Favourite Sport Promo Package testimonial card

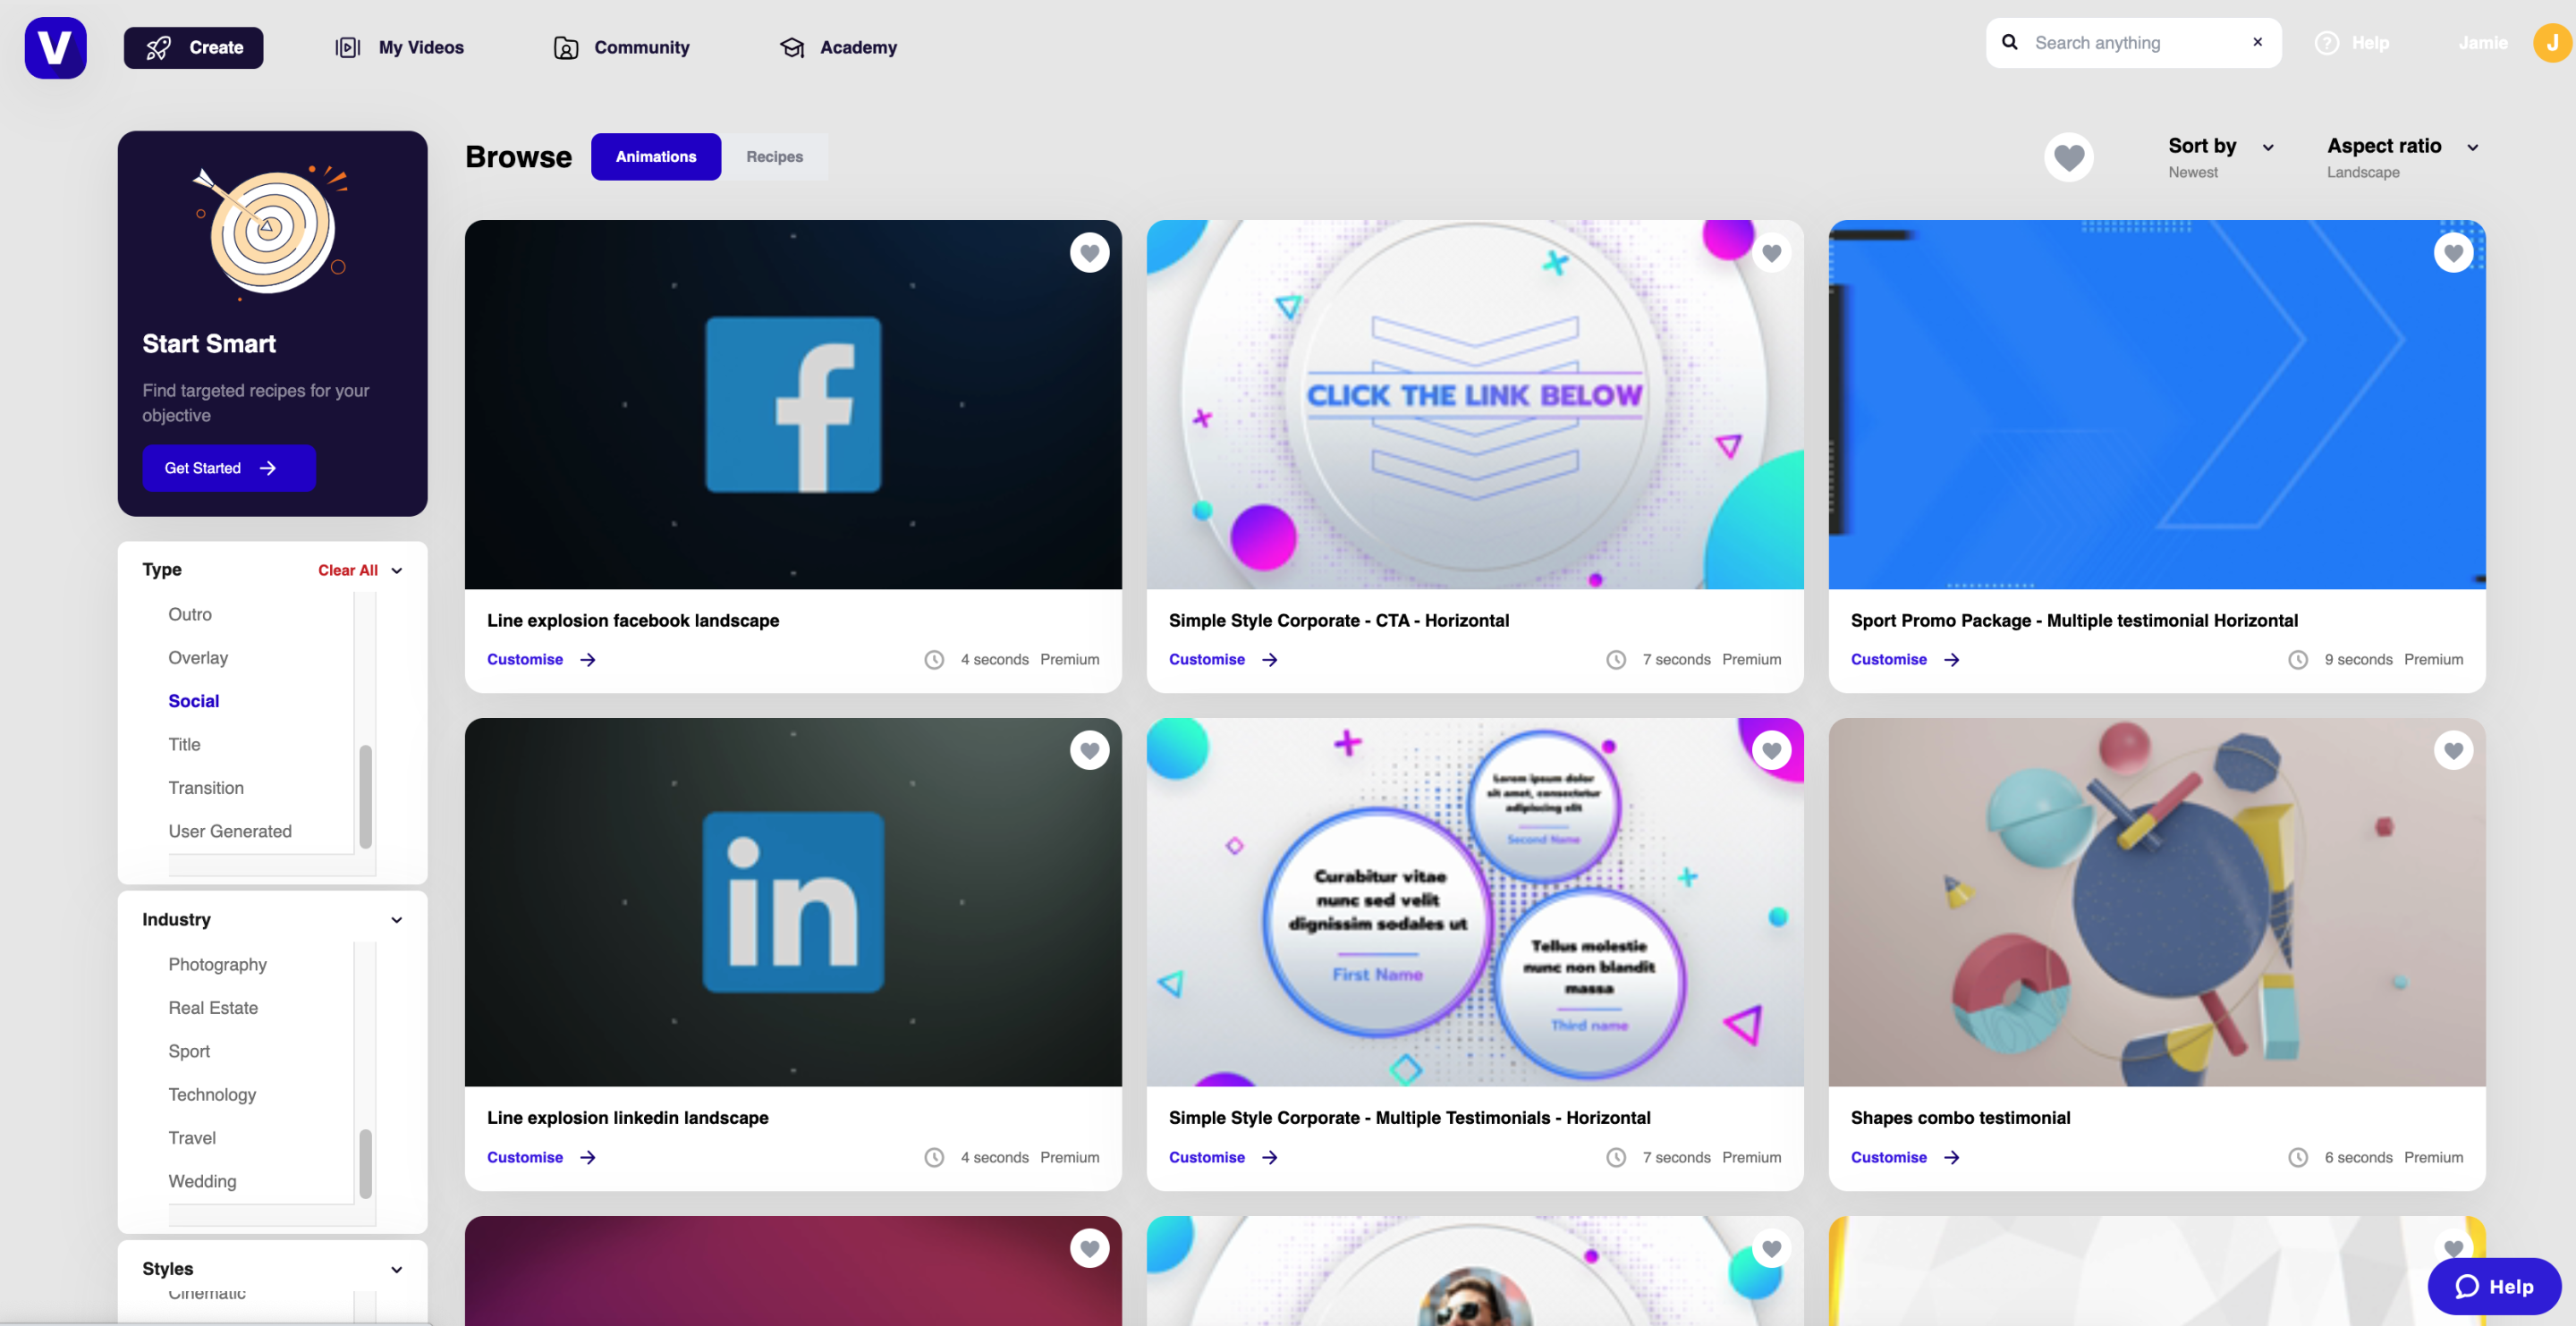(x=2453, y=253)
